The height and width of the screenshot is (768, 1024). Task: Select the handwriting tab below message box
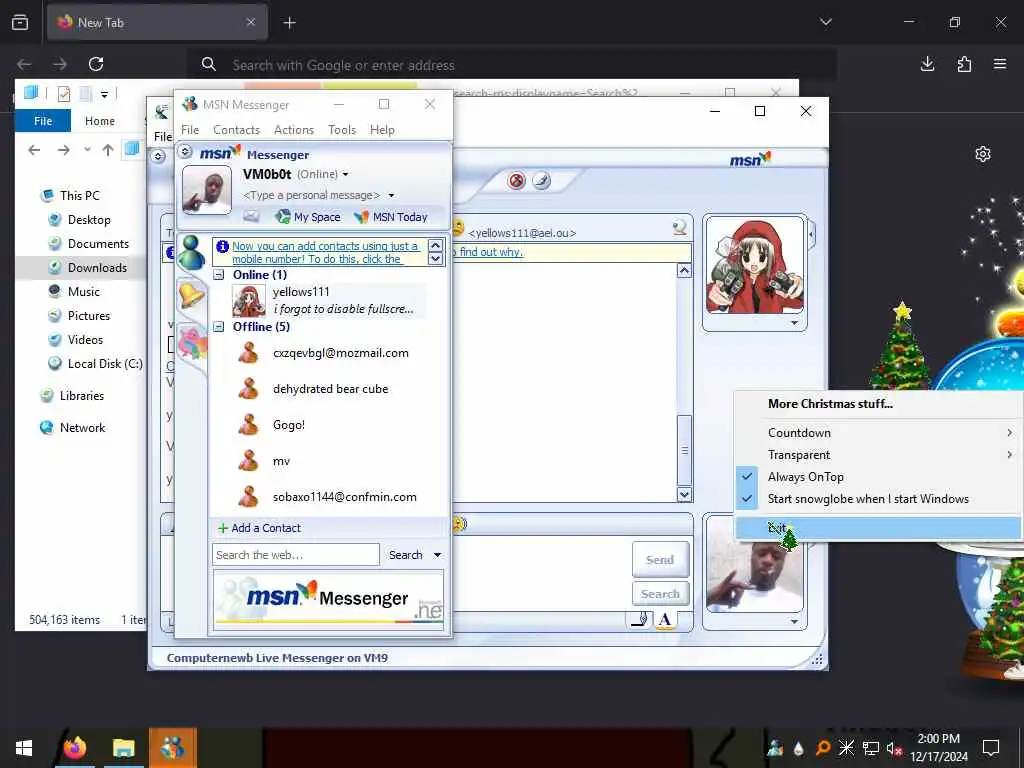coord(640,619)
